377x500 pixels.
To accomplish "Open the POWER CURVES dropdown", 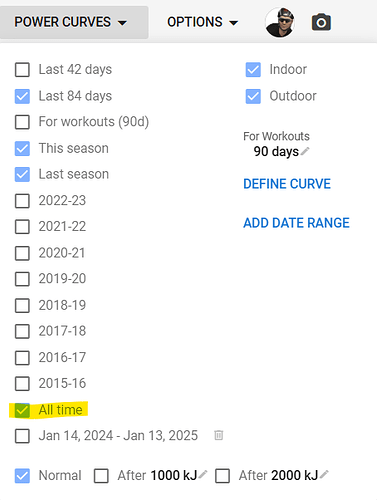I will tap(74, 22).
